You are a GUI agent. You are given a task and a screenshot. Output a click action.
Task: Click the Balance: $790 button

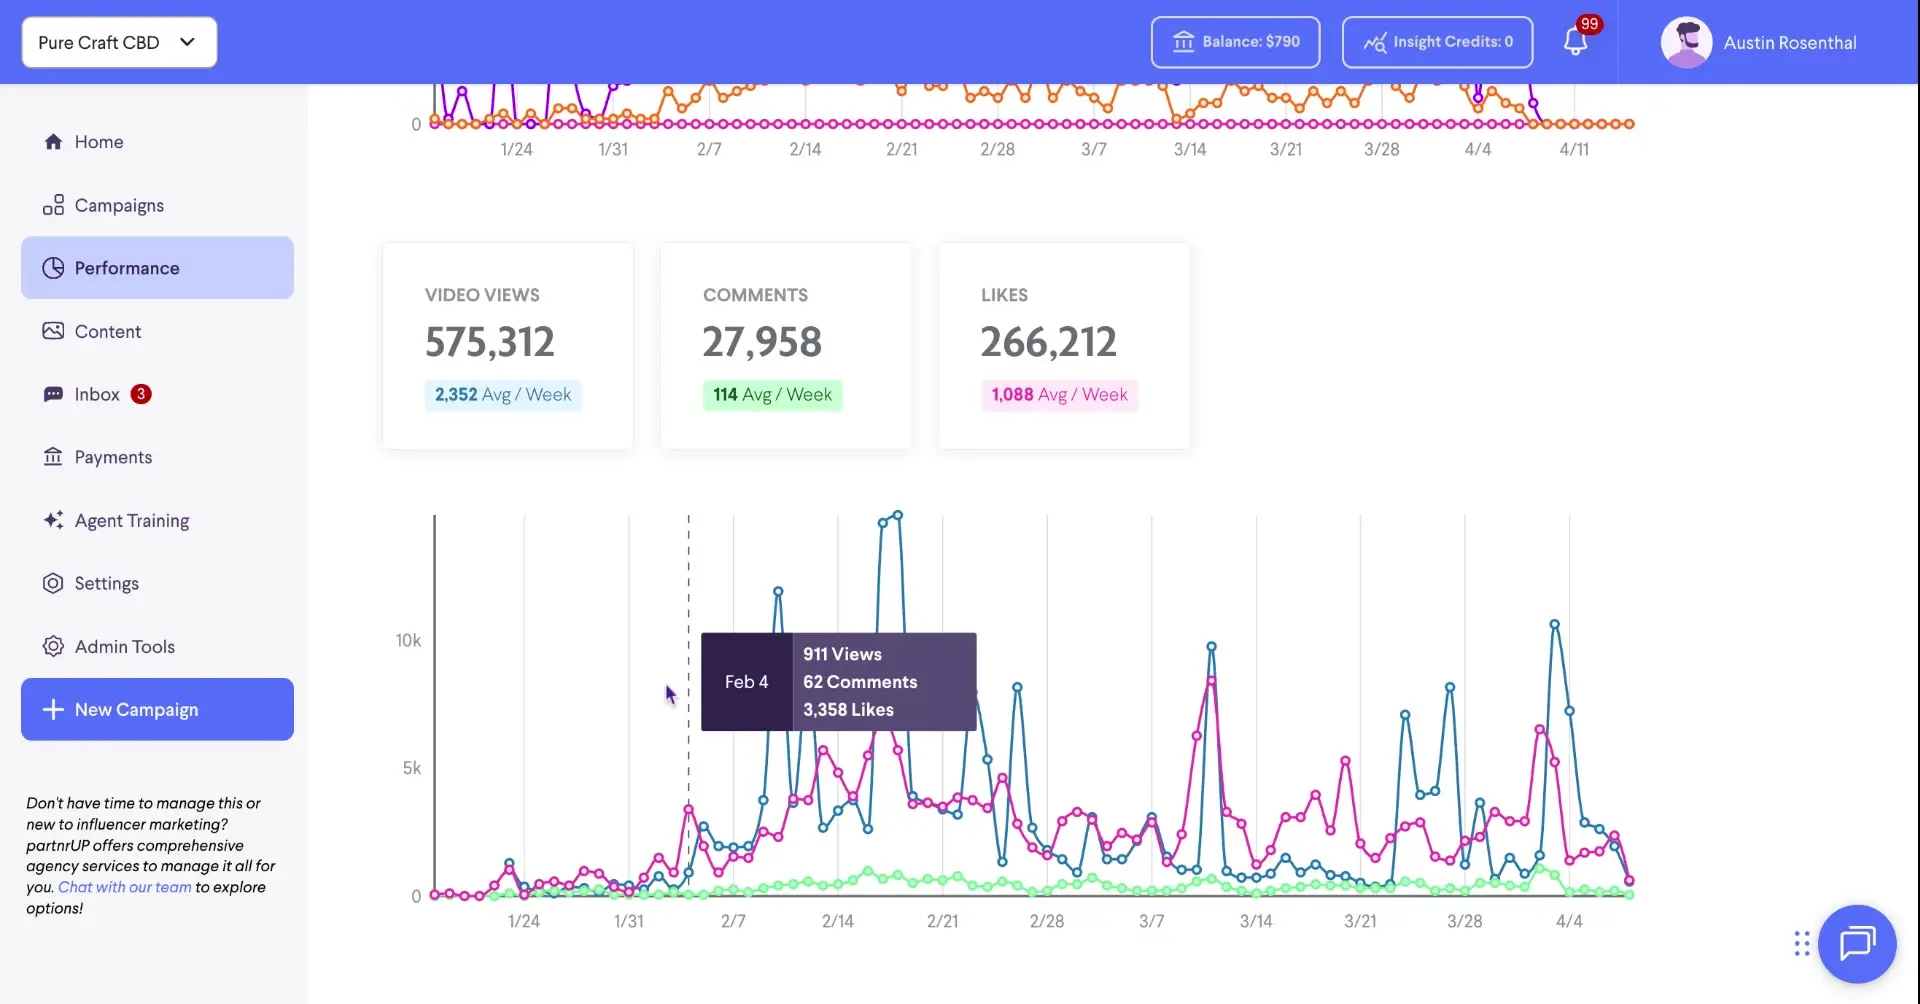click(x=1234, y=42)
